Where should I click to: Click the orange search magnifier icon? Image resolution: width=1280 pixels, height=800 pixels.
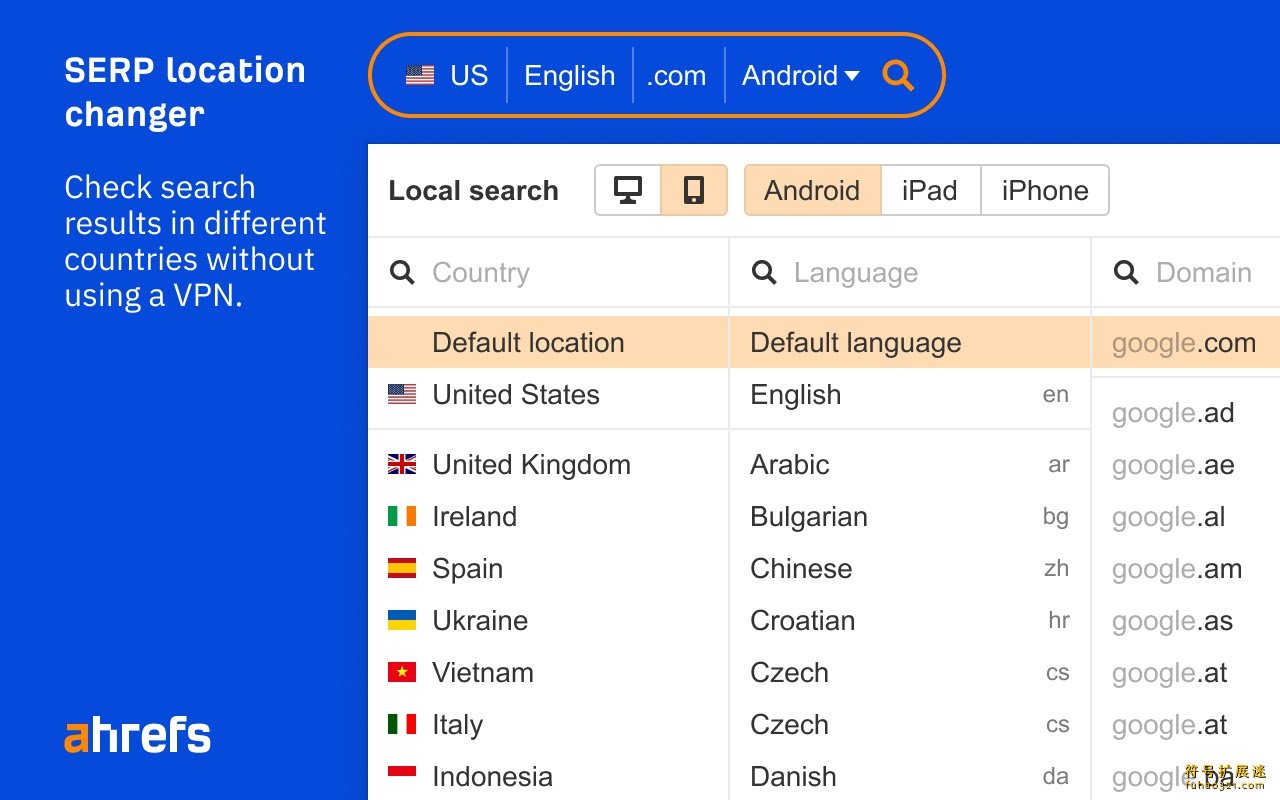[898, 76]
